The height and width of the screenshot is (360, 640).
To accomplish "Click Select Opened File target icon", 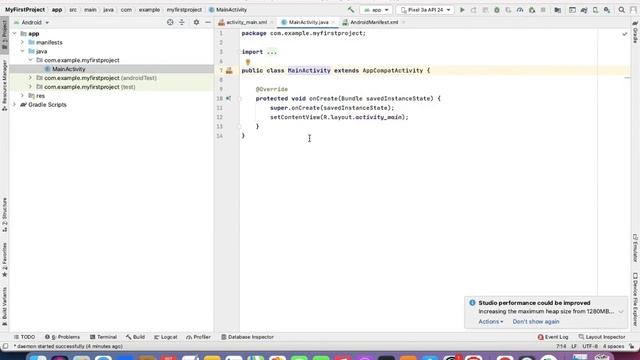I will (x=170, y=22).
